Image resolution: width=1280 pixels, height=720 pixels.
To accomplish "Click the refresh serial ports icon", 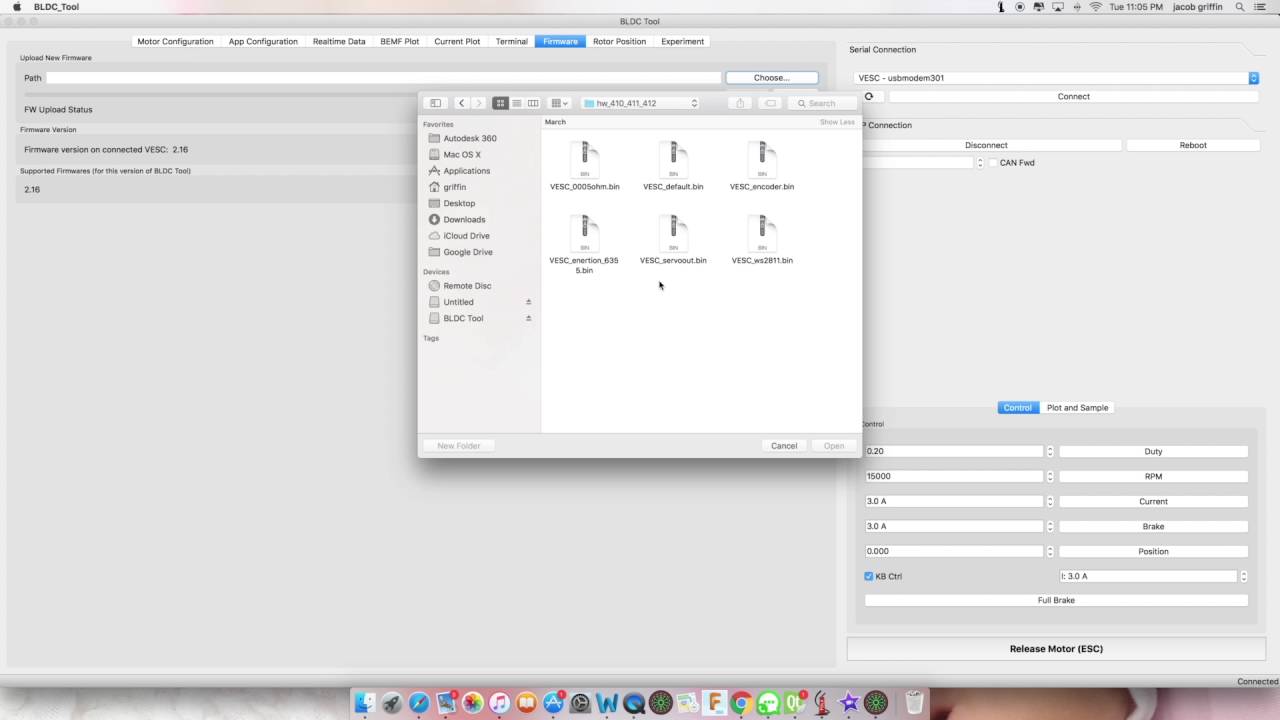I will coord(869,97).
